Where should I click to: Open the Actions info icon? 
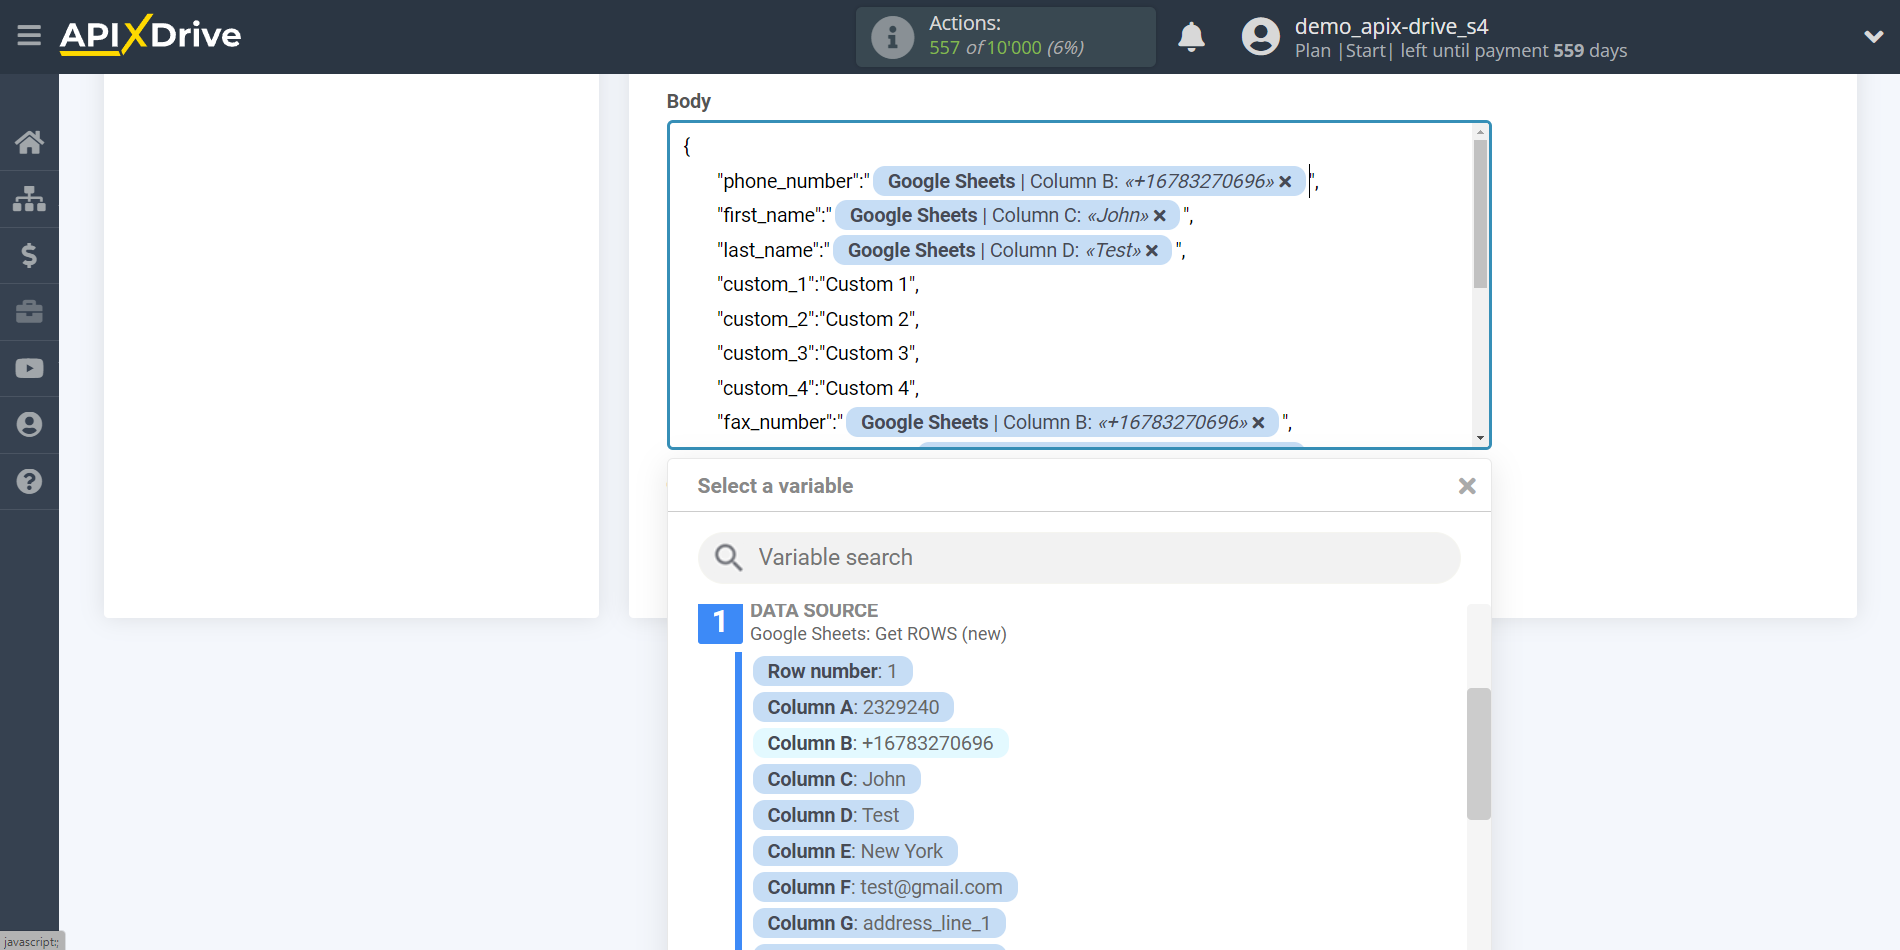[892, 37]
